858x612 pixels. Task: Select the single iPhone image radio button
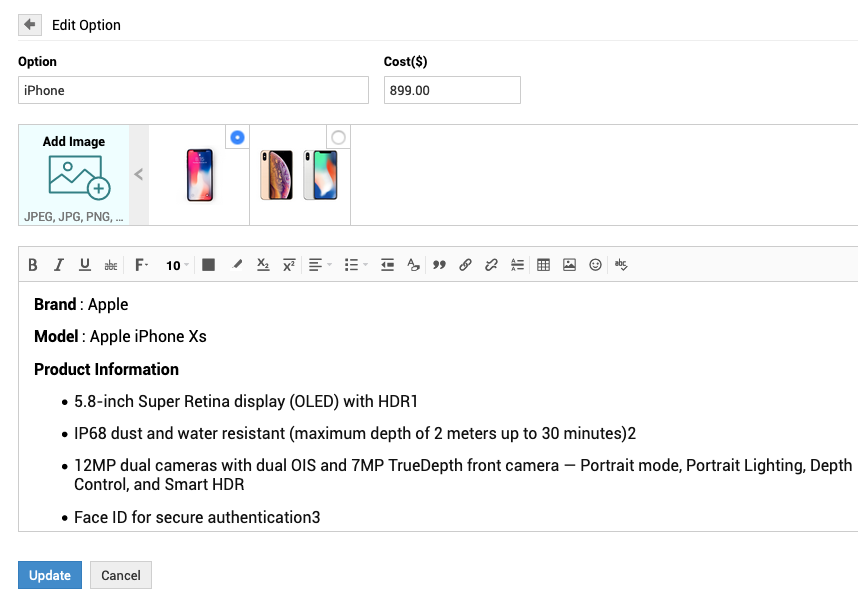click(237, 137)
